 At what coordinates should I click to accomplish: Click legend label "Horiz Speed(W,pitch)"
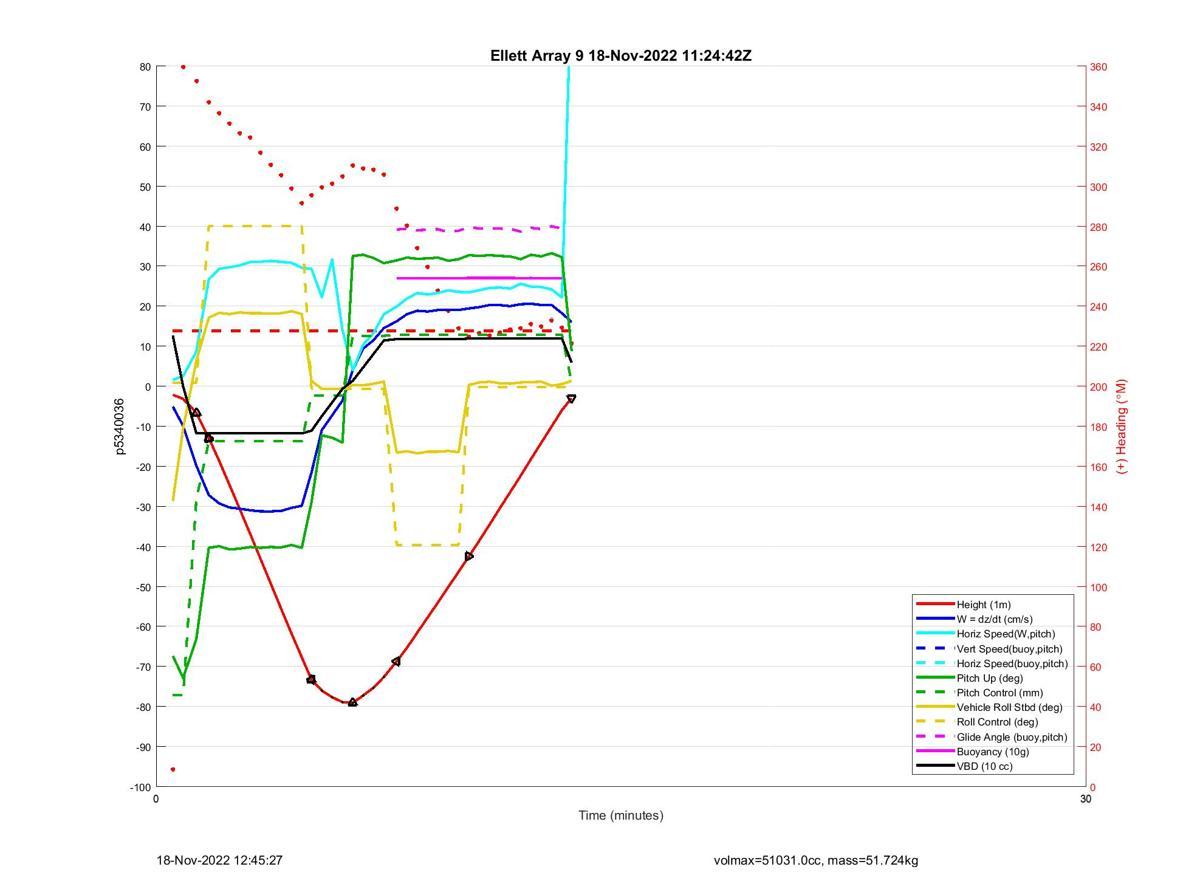1005,634
